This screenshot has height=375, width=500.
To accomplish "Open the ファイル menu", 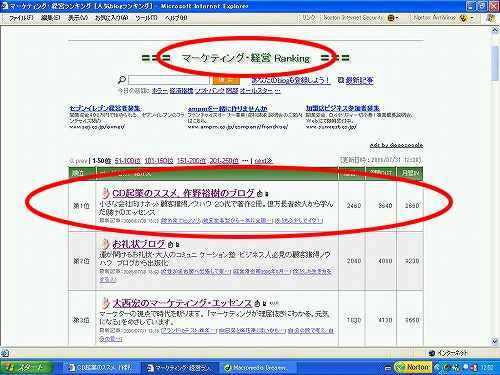I will 21,18.
